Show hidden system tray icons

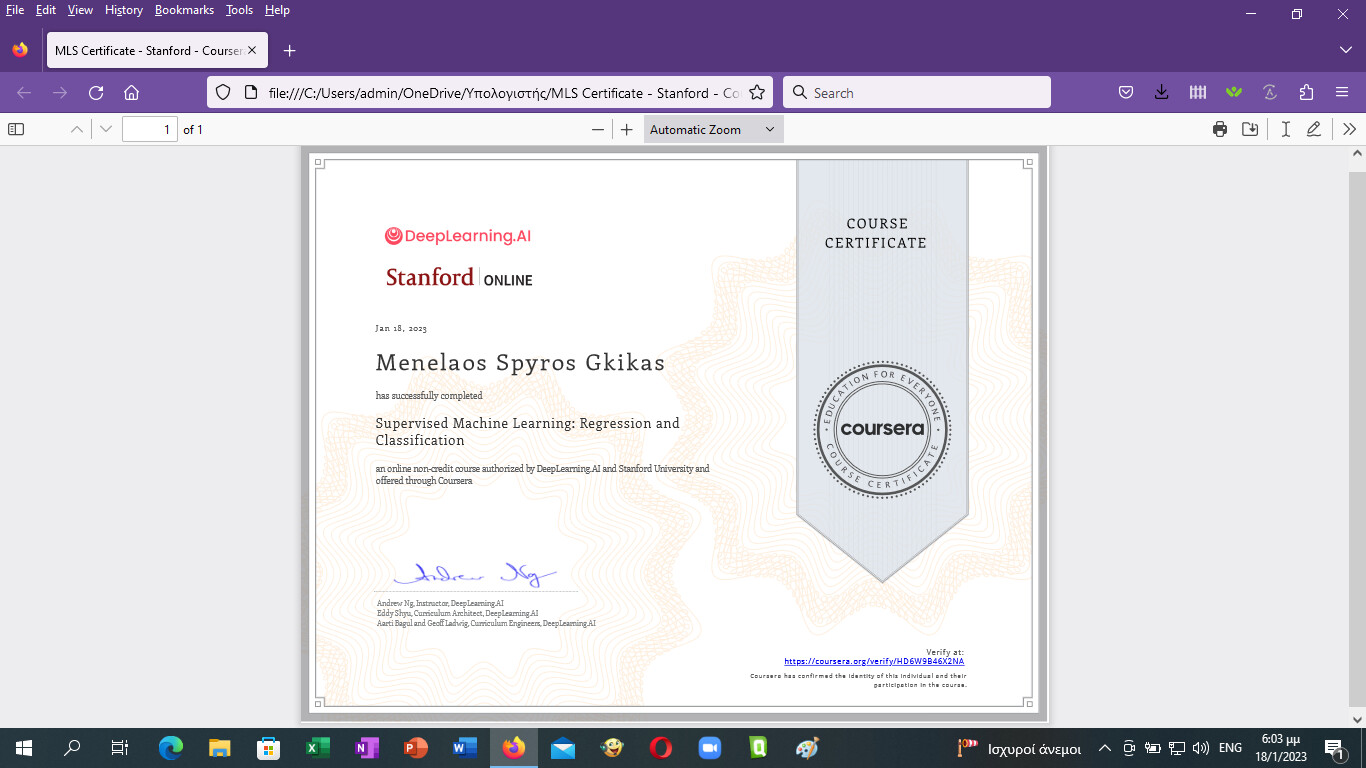point(1105,748)
